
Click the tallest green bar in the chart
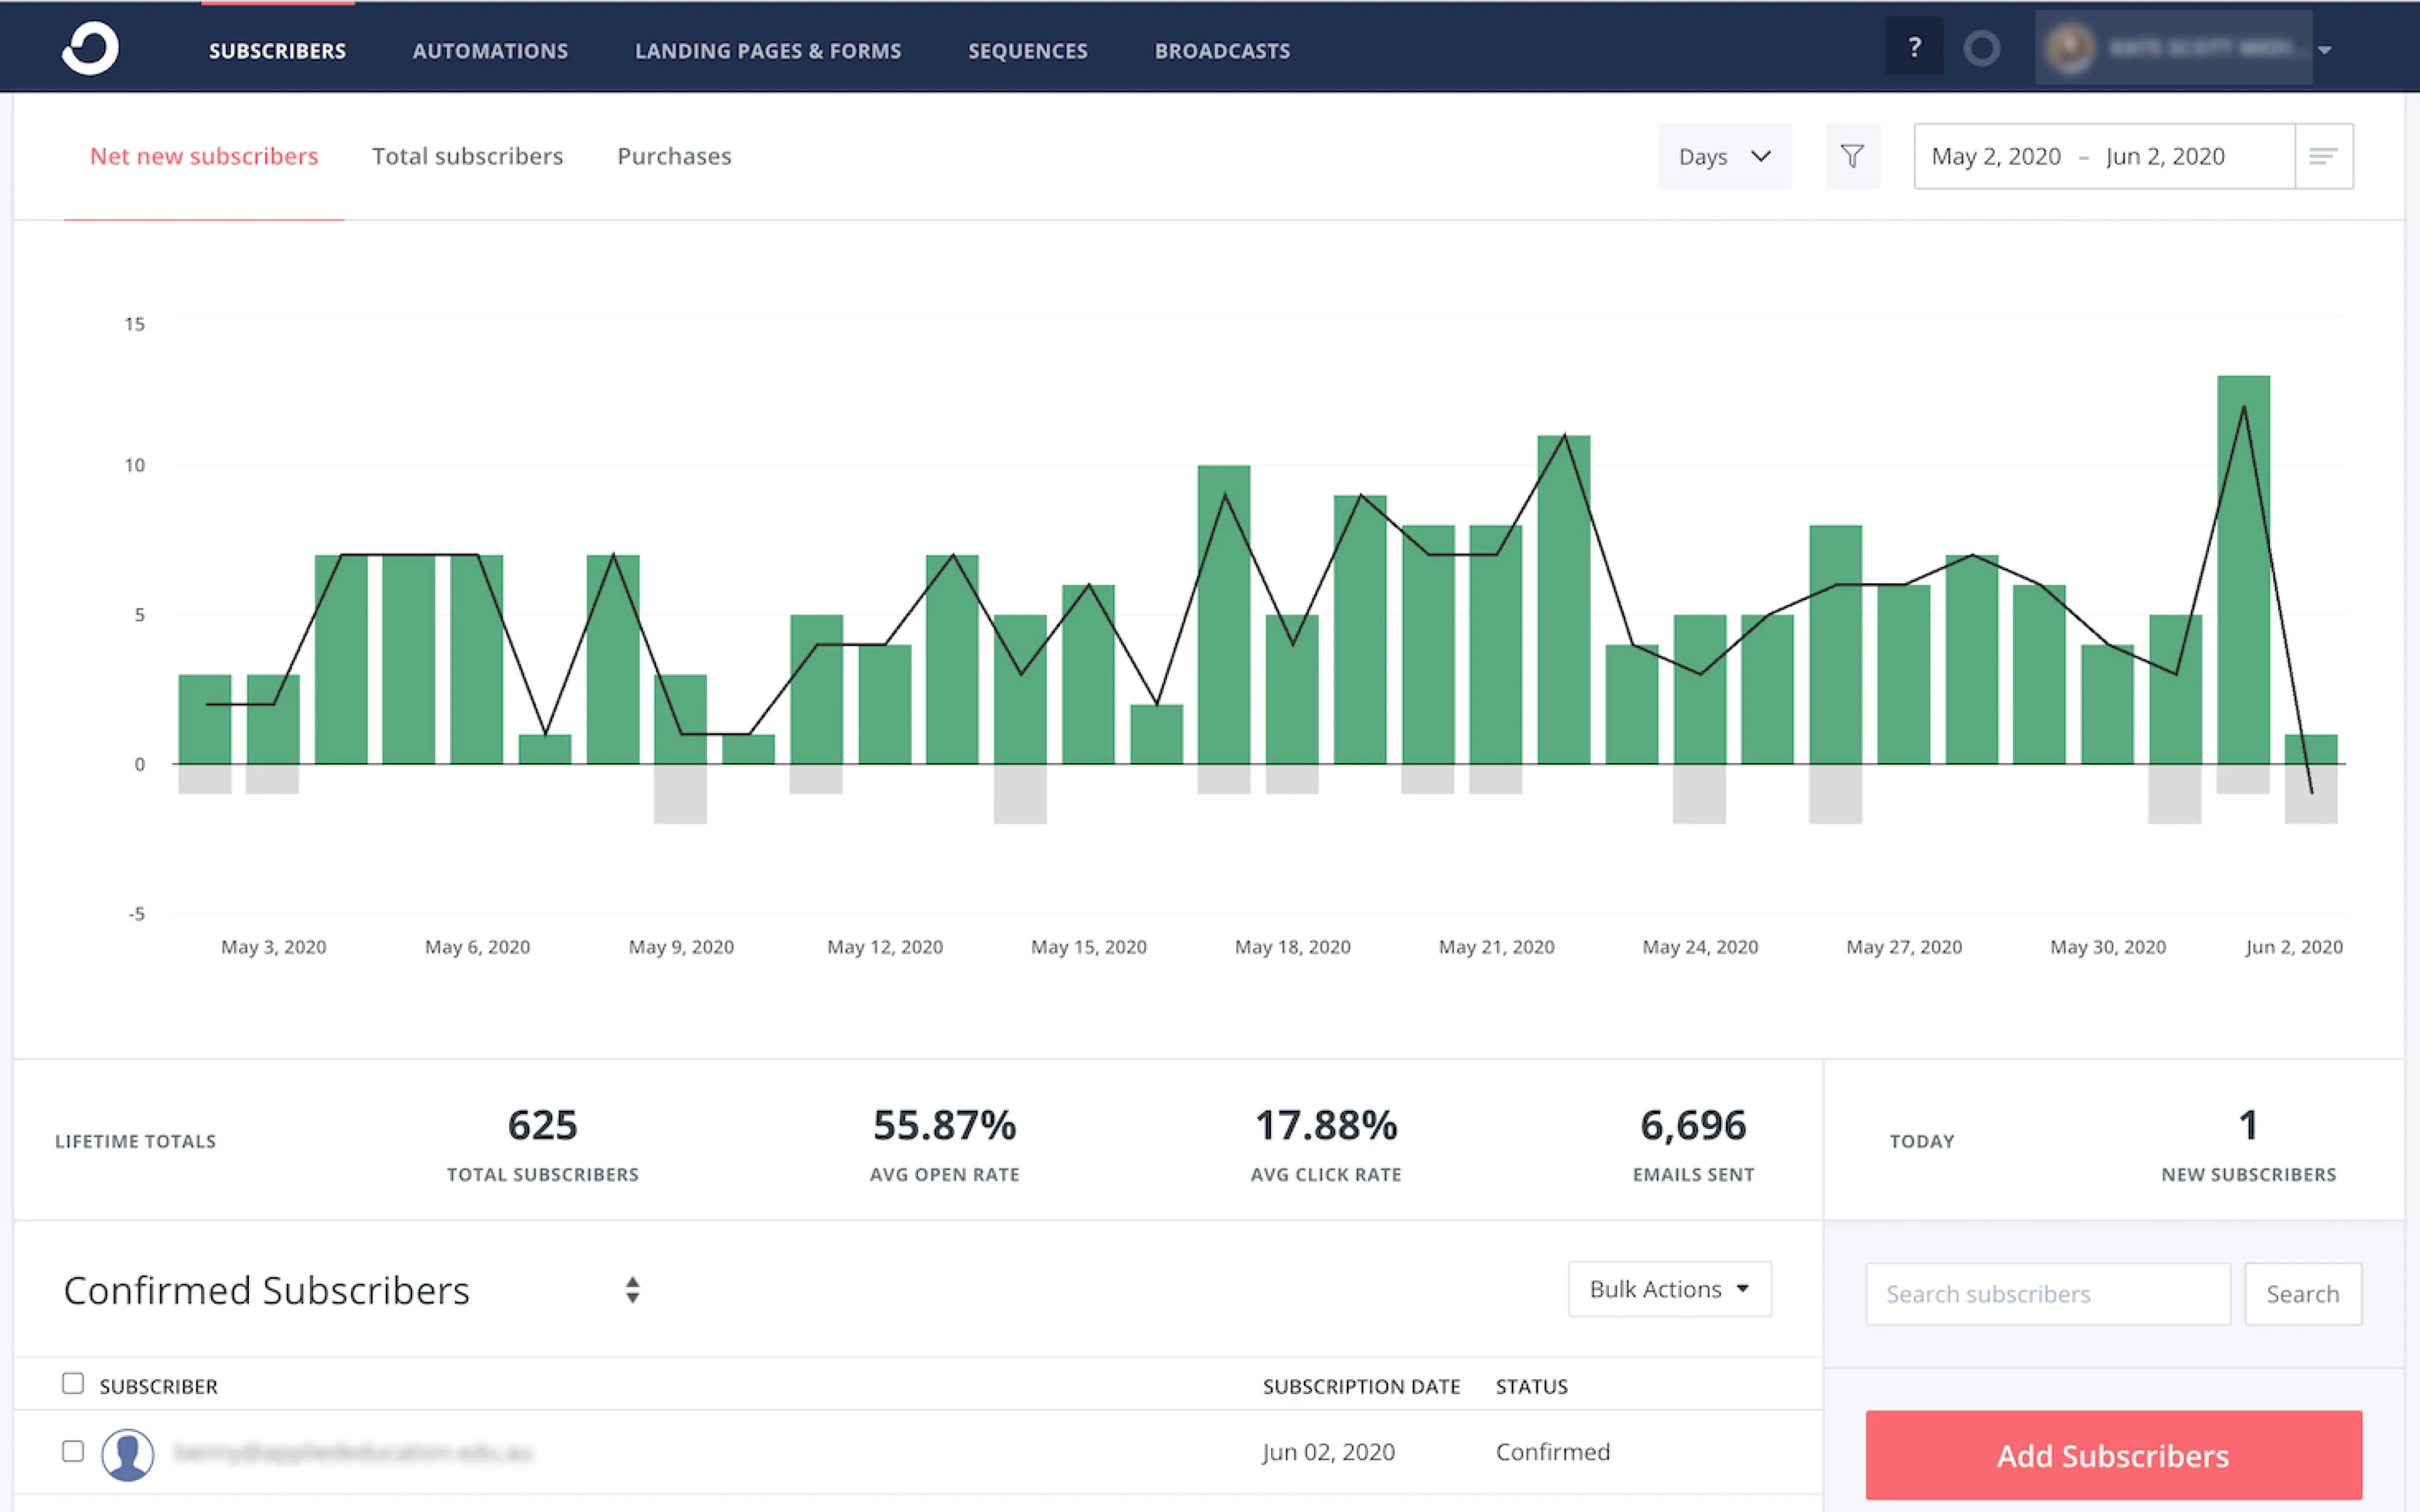(x=2243, y=570)
